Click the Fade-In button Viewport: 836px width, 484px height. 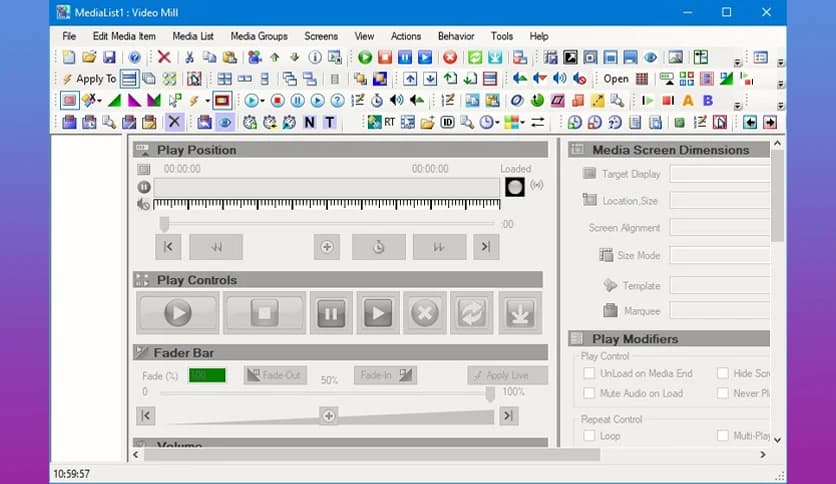[x=385, y=375]
